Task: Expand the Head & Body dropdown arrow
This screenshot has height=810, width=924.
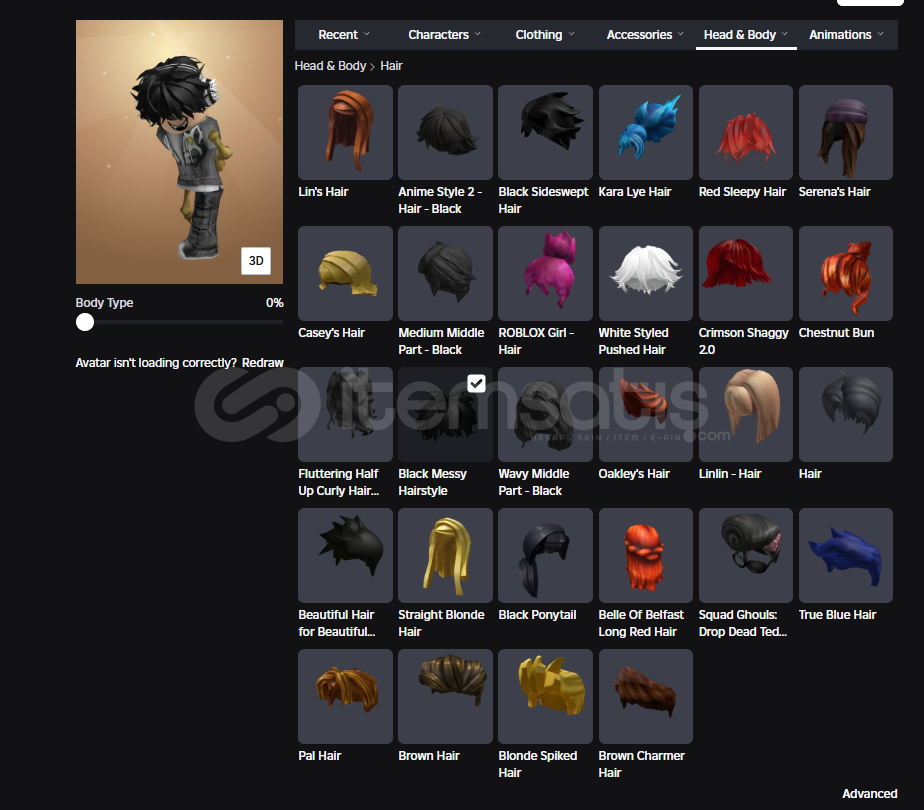Action: [784, 34]
